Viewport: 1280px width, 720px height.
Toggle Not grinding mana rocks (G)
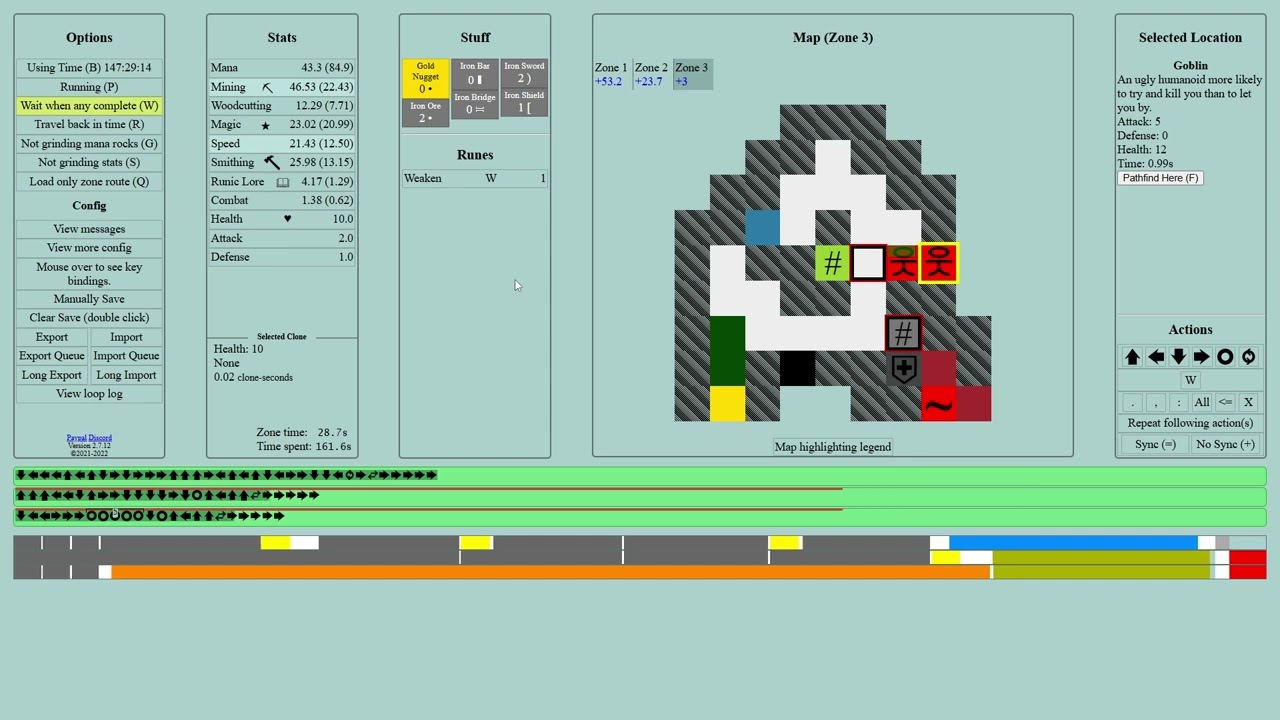pyautogui.click(x=89, y=143)
